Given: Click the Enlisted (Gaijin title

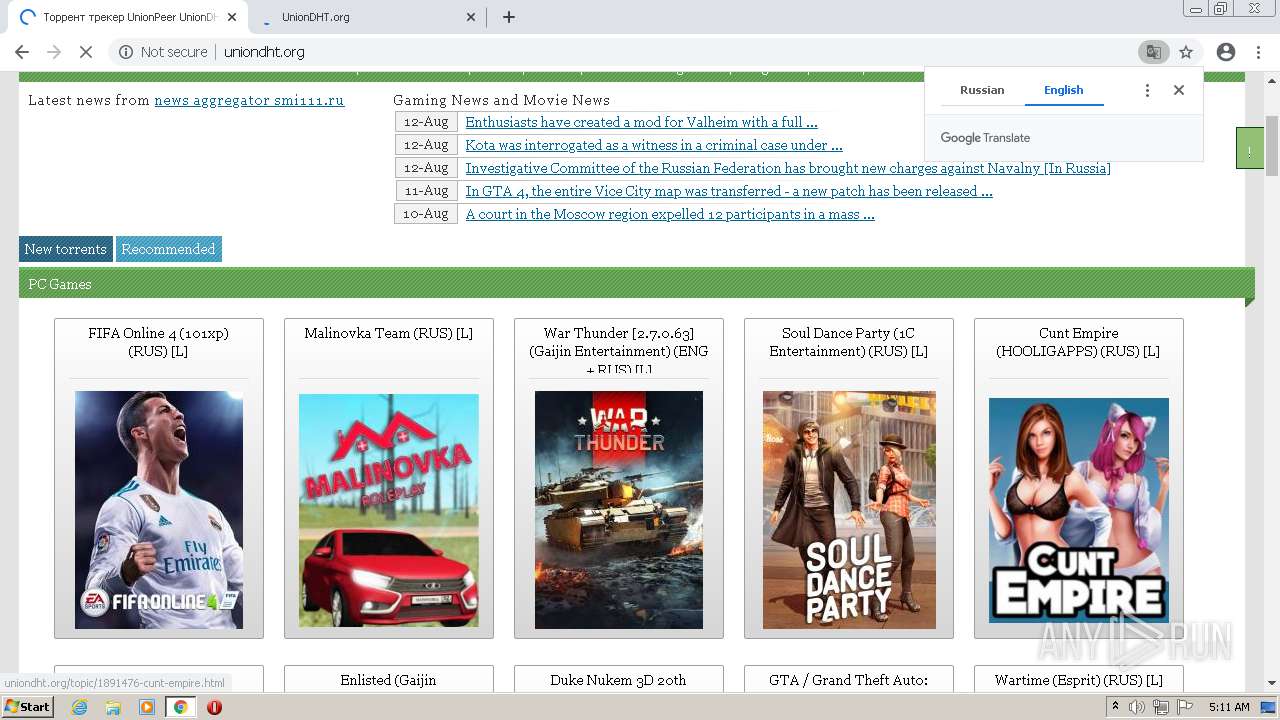Looking at the screenshot, I should [x=388, y=680].
